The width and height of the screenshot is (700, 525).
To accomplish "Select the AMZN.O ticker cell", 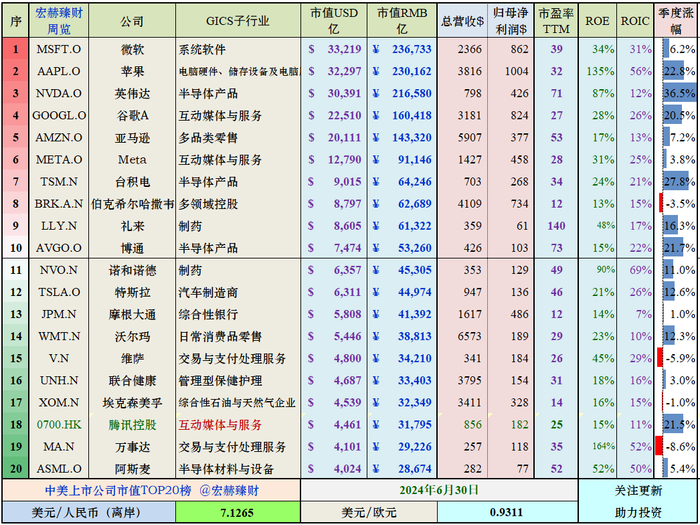I will point(59,138).
